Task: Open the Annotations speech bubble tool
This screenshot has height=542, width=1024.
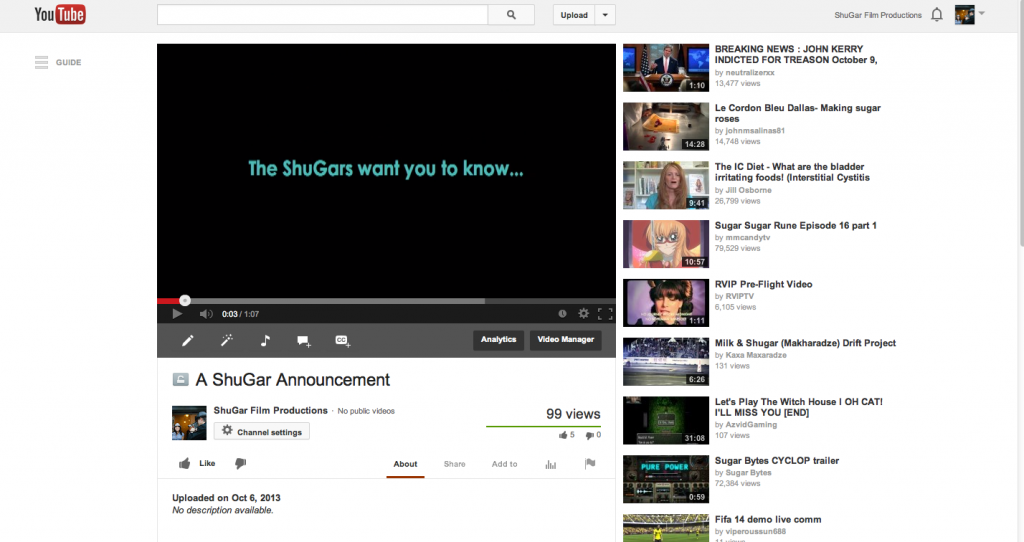Action: click(x=304, y=341)
